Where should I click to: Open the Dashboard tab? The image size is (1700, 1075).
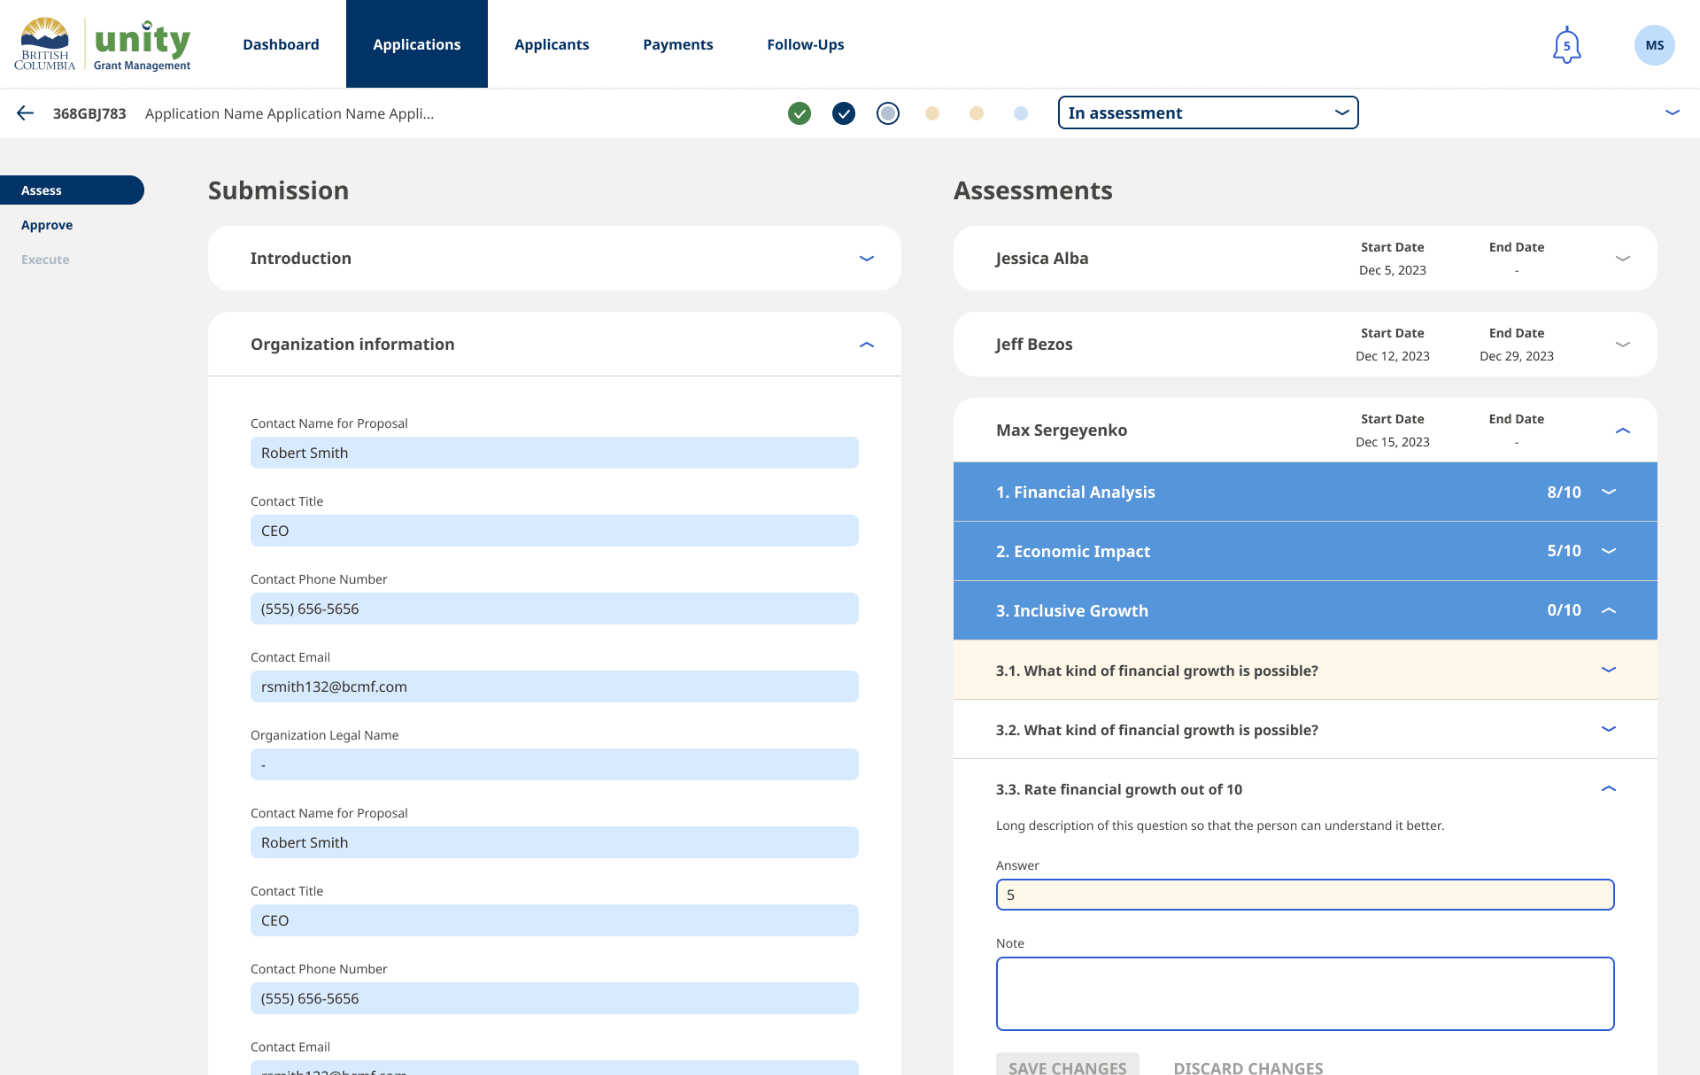click(x=281, y=45)
